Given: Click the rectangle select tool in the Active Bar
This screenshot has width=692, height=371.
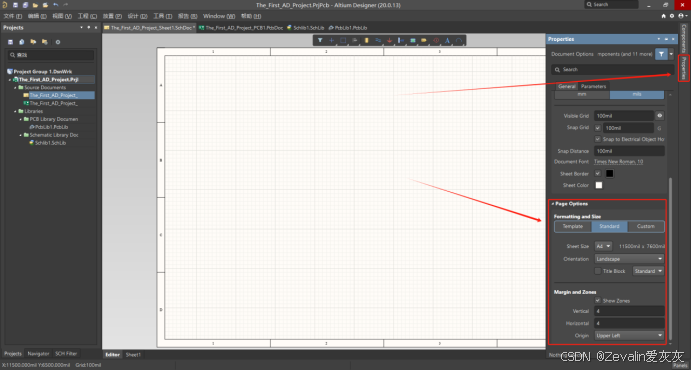Looking at the screenshot, I should click(x=343, y=41).
